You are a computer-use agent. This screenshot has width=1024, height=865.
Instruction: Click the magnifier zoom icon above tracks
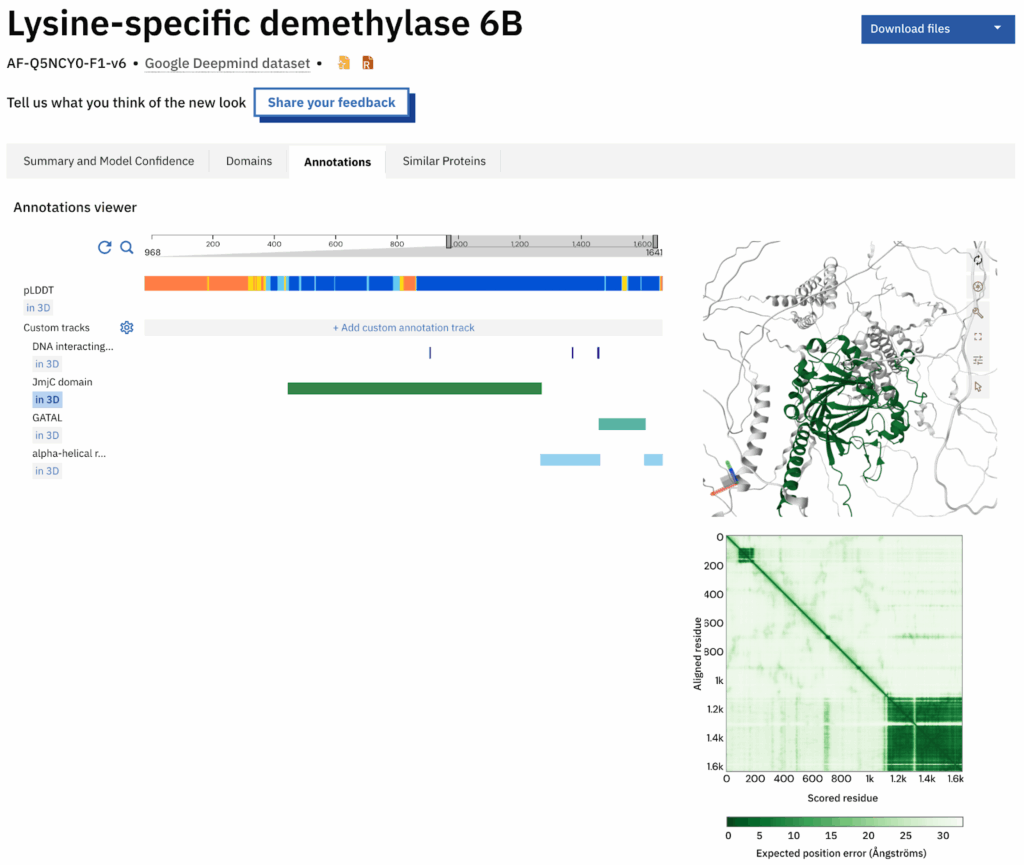click(x=127, y=247)
